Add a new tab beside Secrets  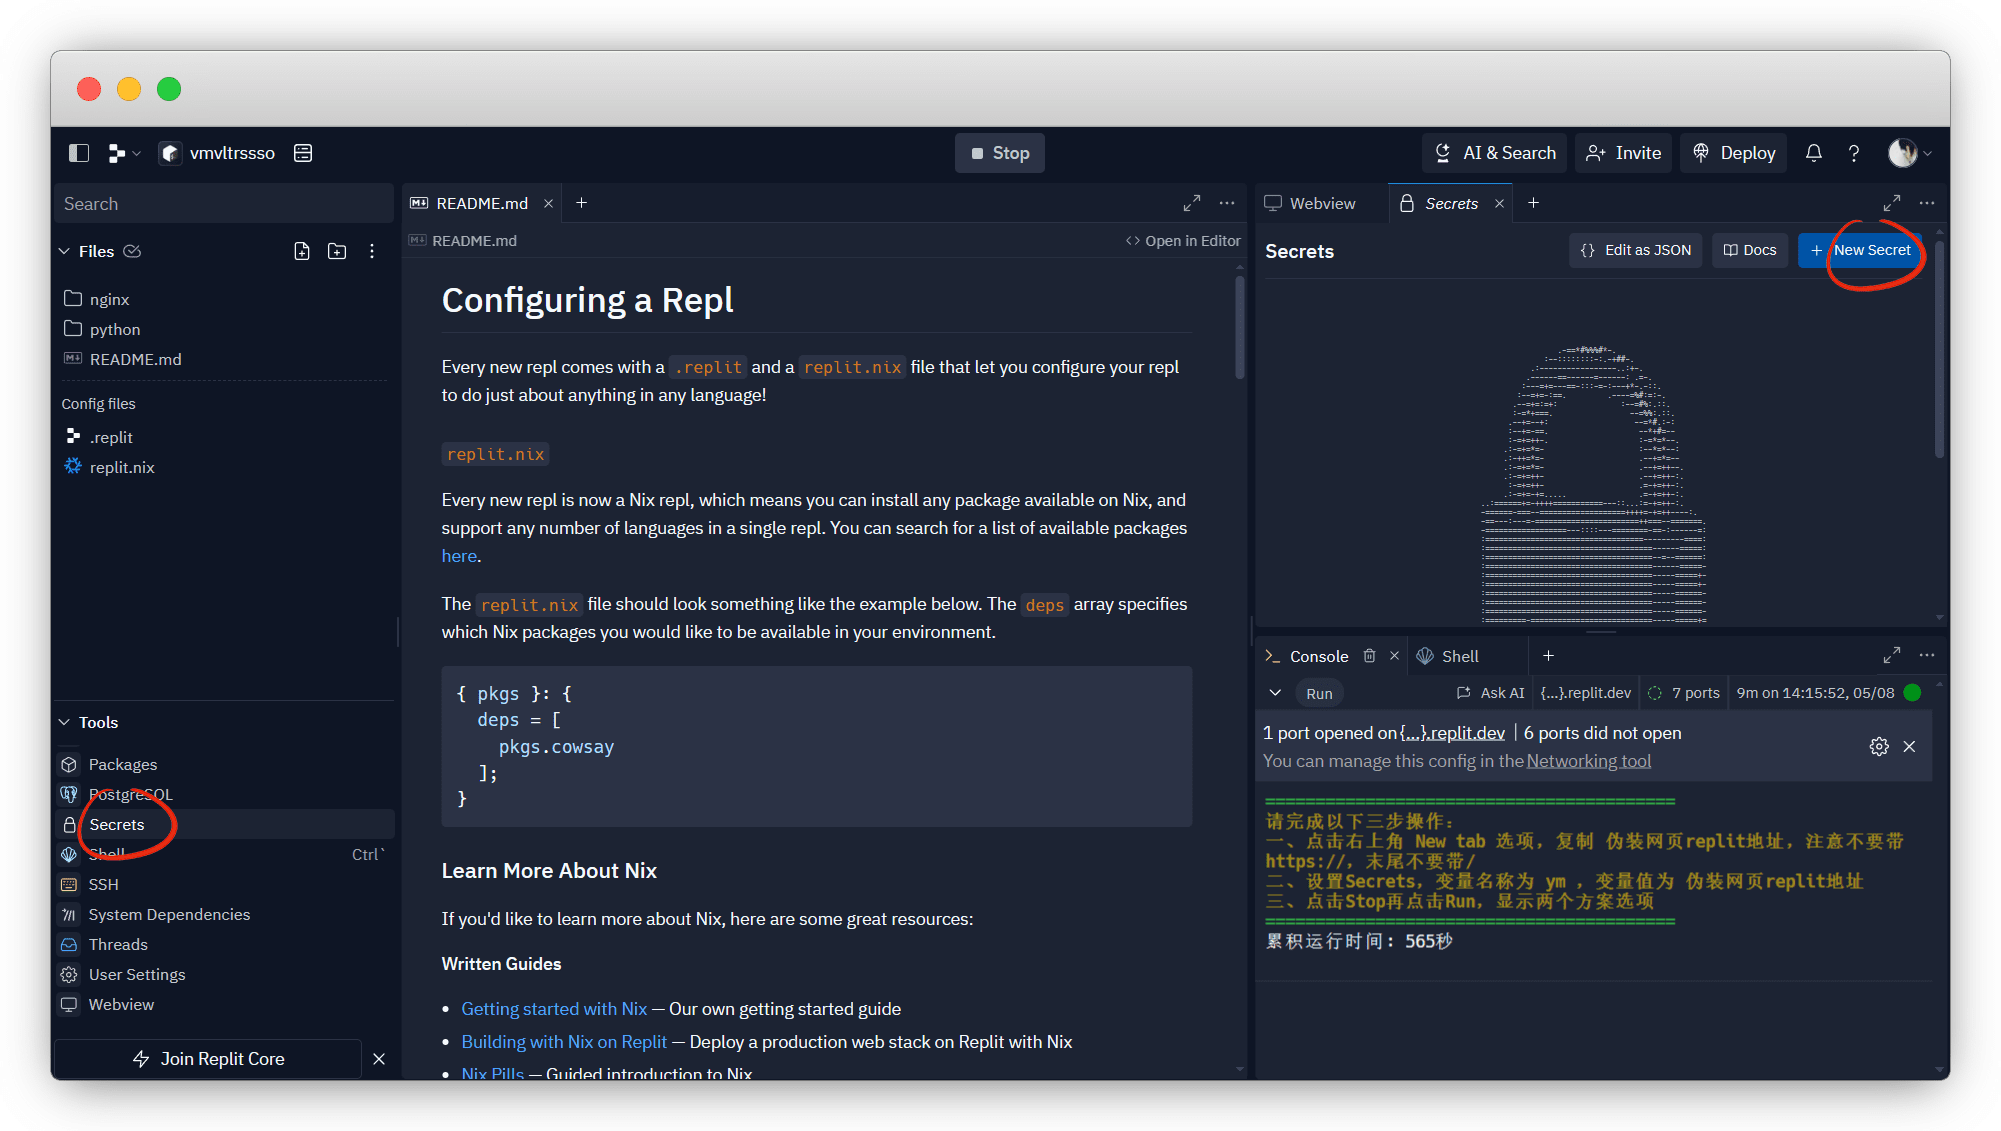coord(1533,203)
